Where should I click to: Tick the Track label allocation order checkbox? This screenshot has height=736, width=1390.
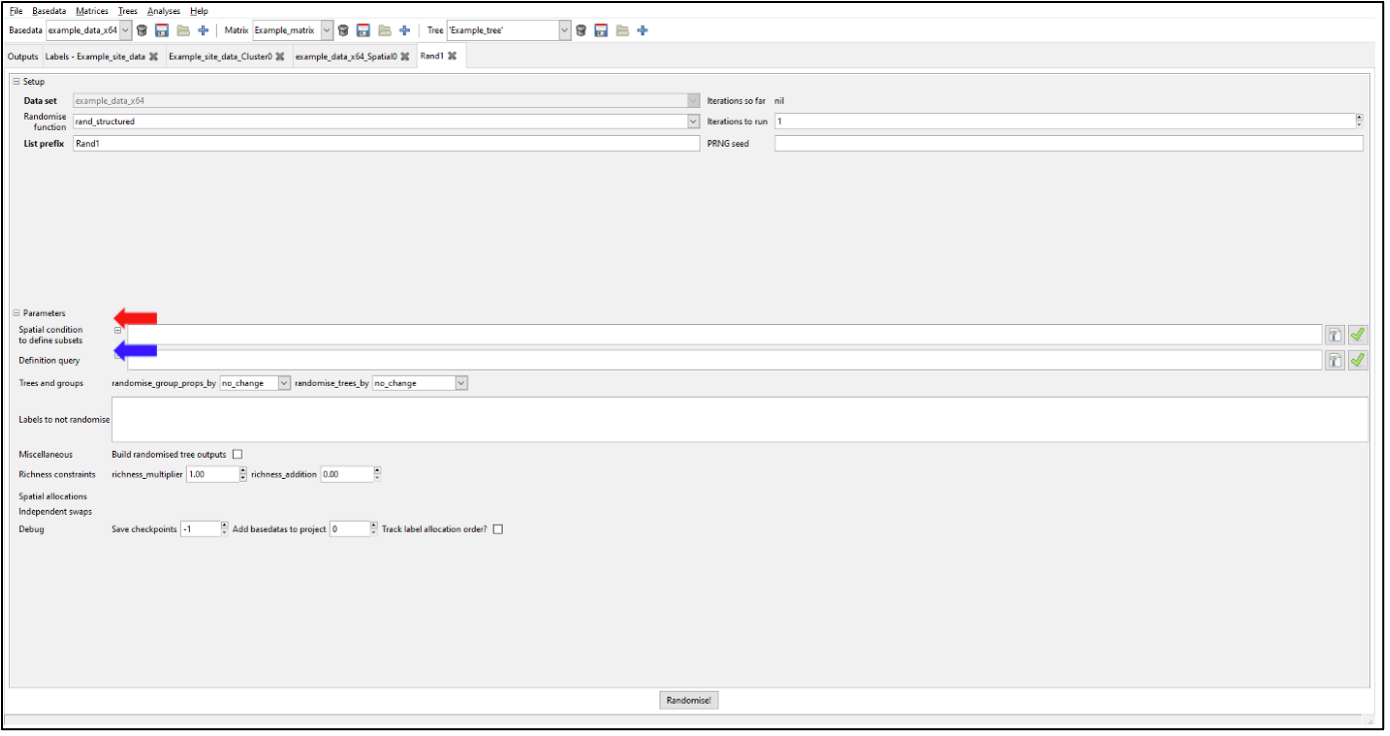point(498,529)
